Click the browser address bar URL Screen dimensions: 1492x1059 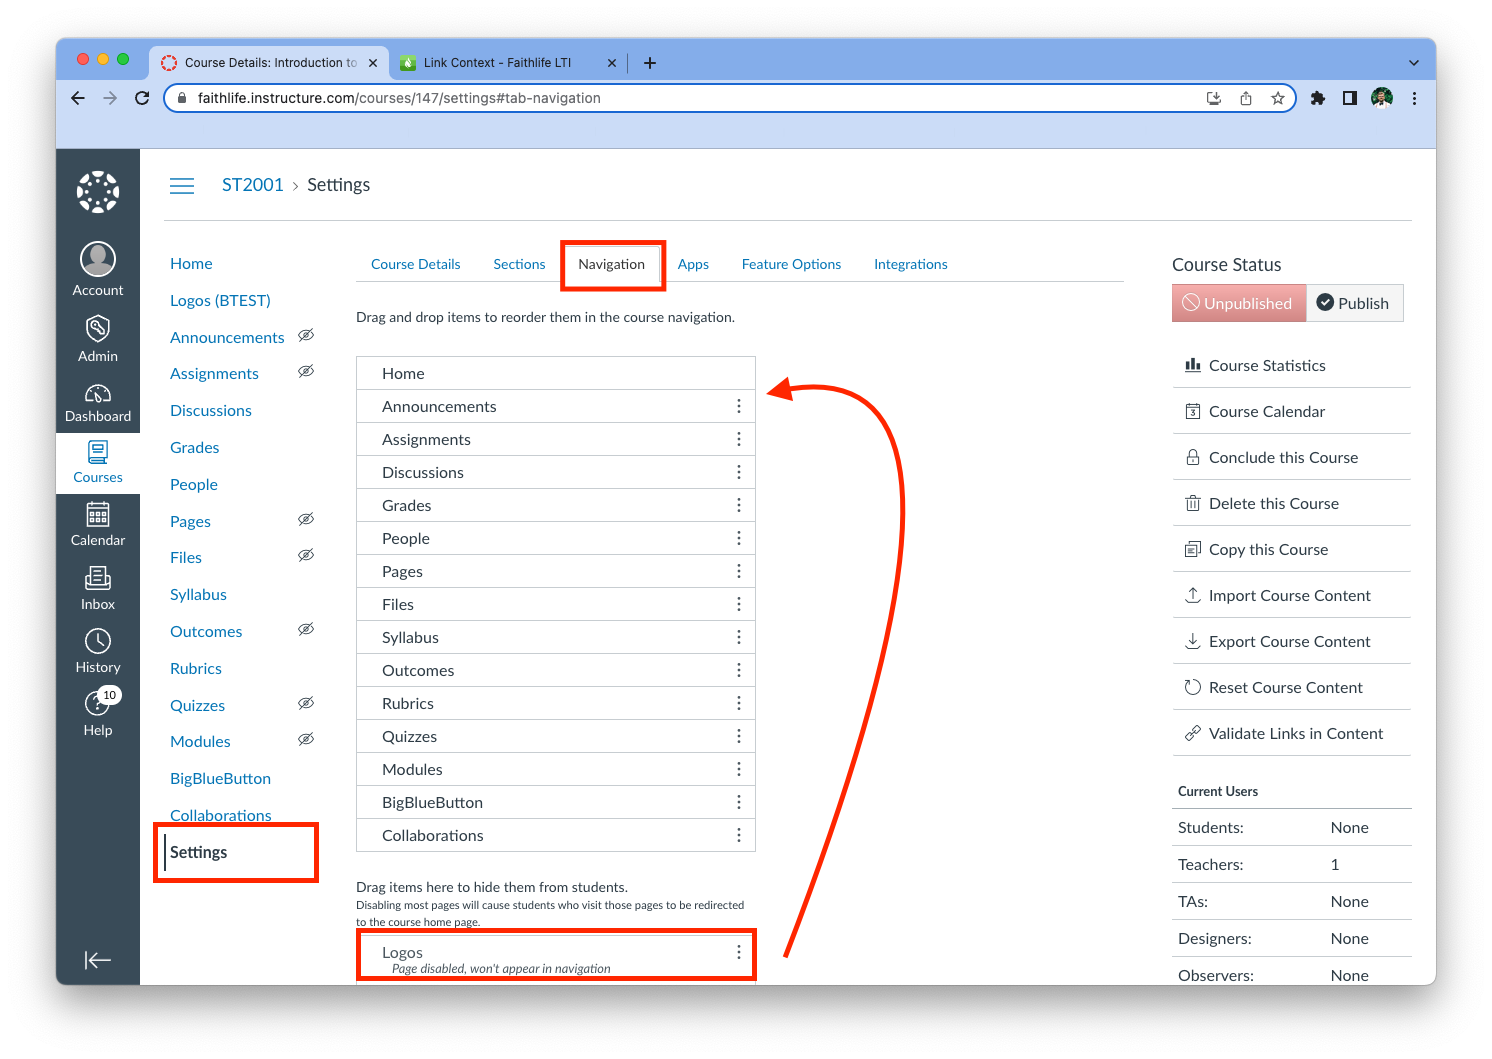pyautogui.click(x=399, y=98)
